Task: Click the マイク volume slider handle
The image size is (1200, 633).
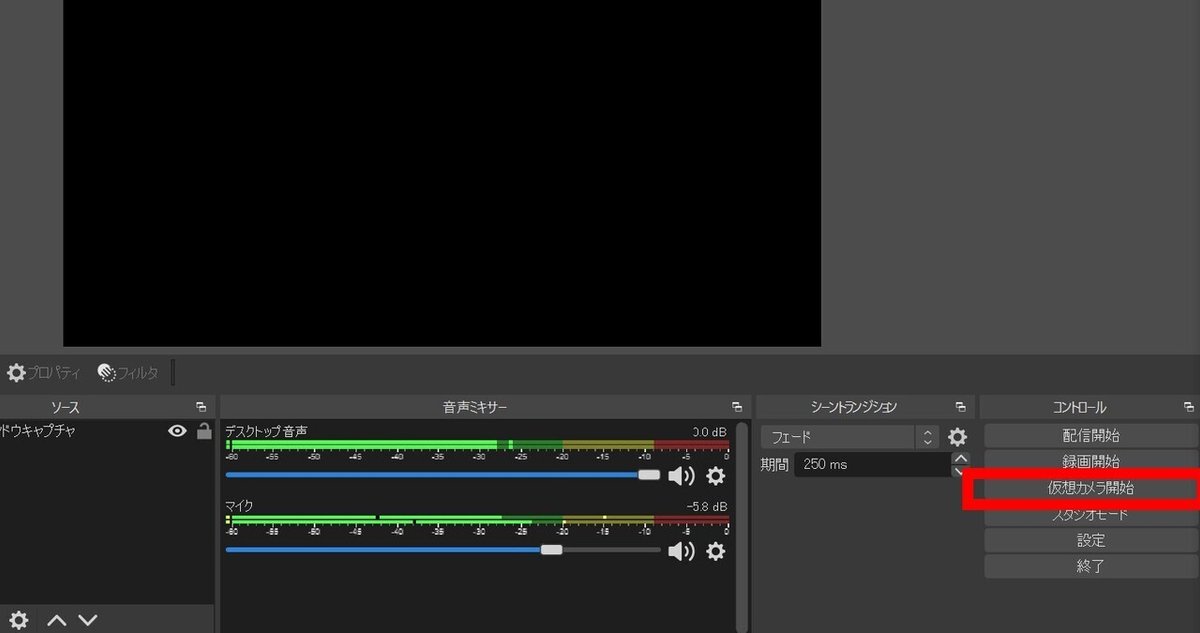Action: [551, 549]
